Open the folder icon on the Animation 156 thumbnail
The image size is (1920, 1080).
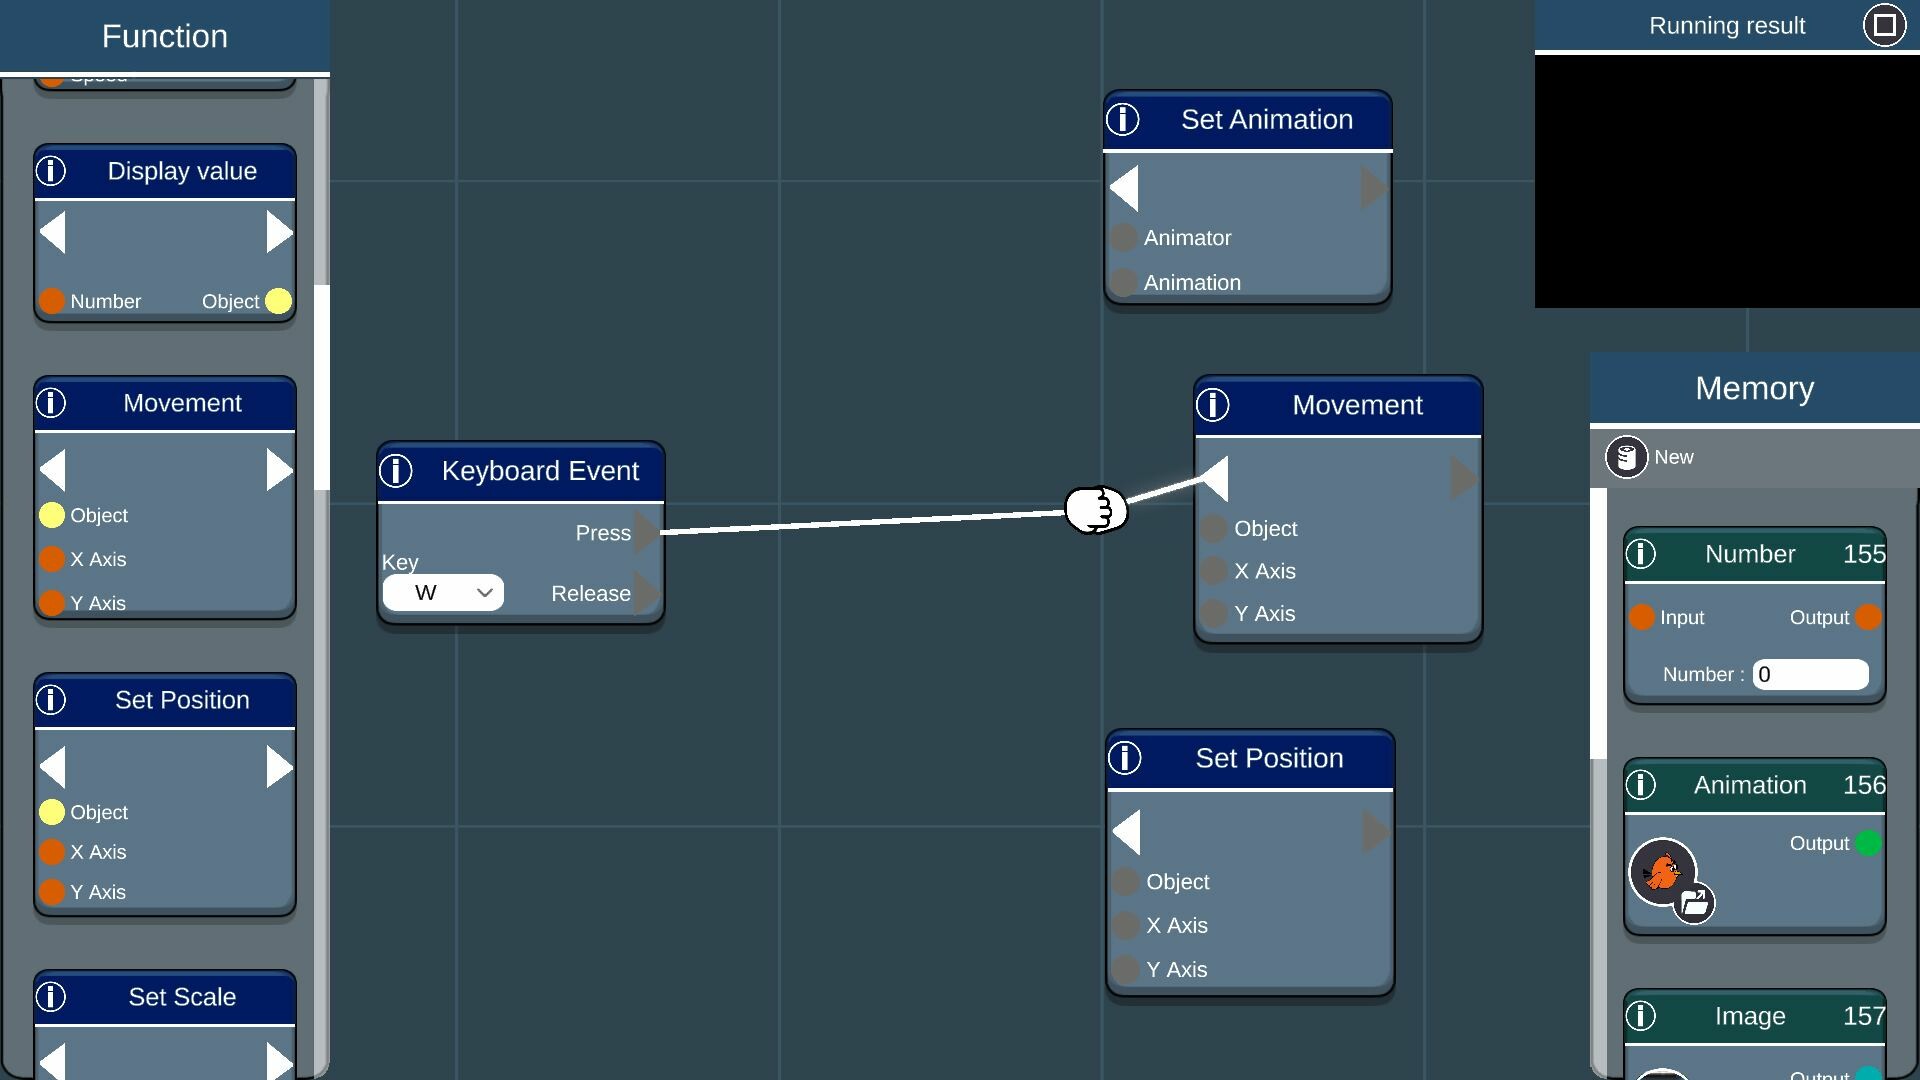[x=1697, y=902]
